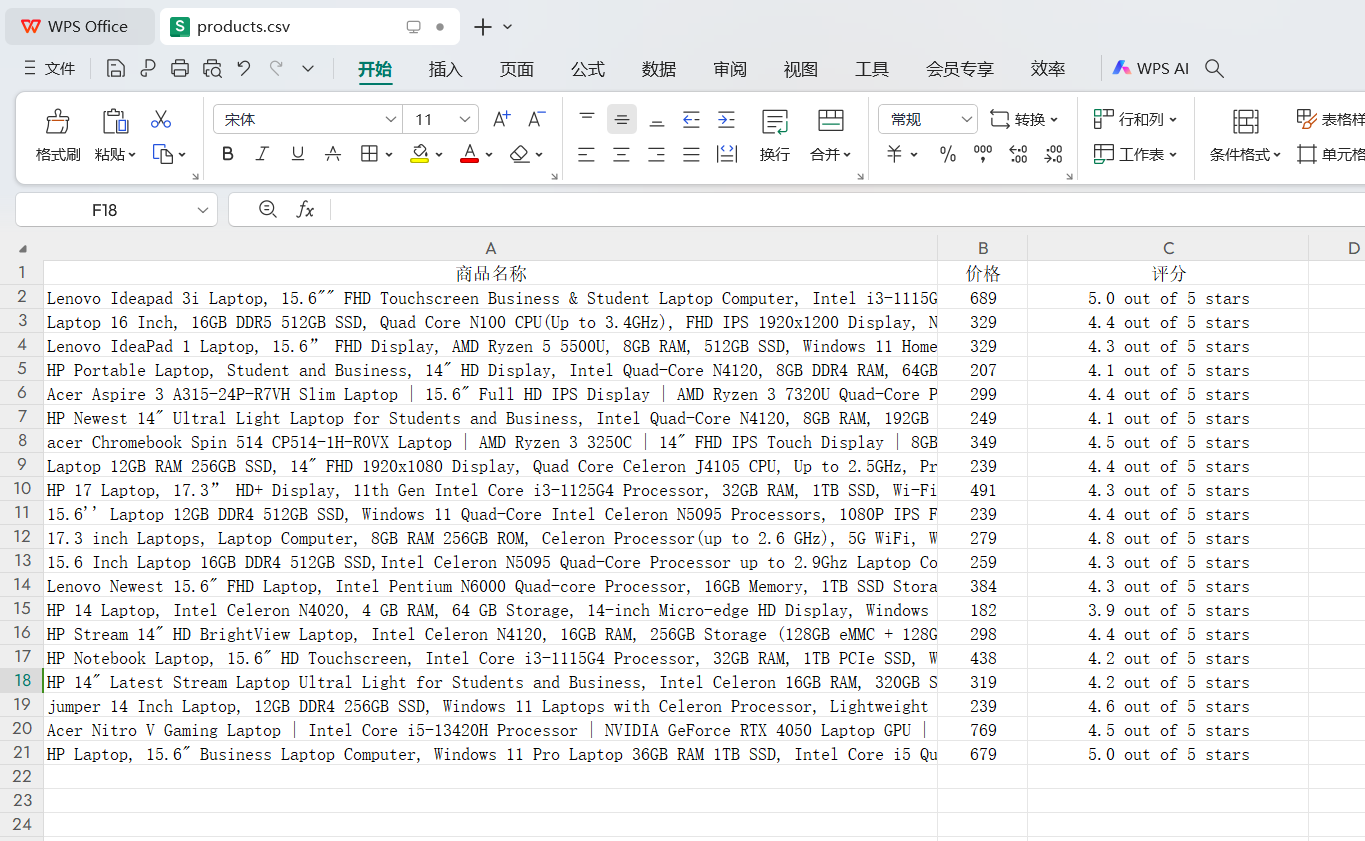Screen dimensions: 1365x841
Task: Switch to the 数据 ribbon tab
Action: (659, 69)
